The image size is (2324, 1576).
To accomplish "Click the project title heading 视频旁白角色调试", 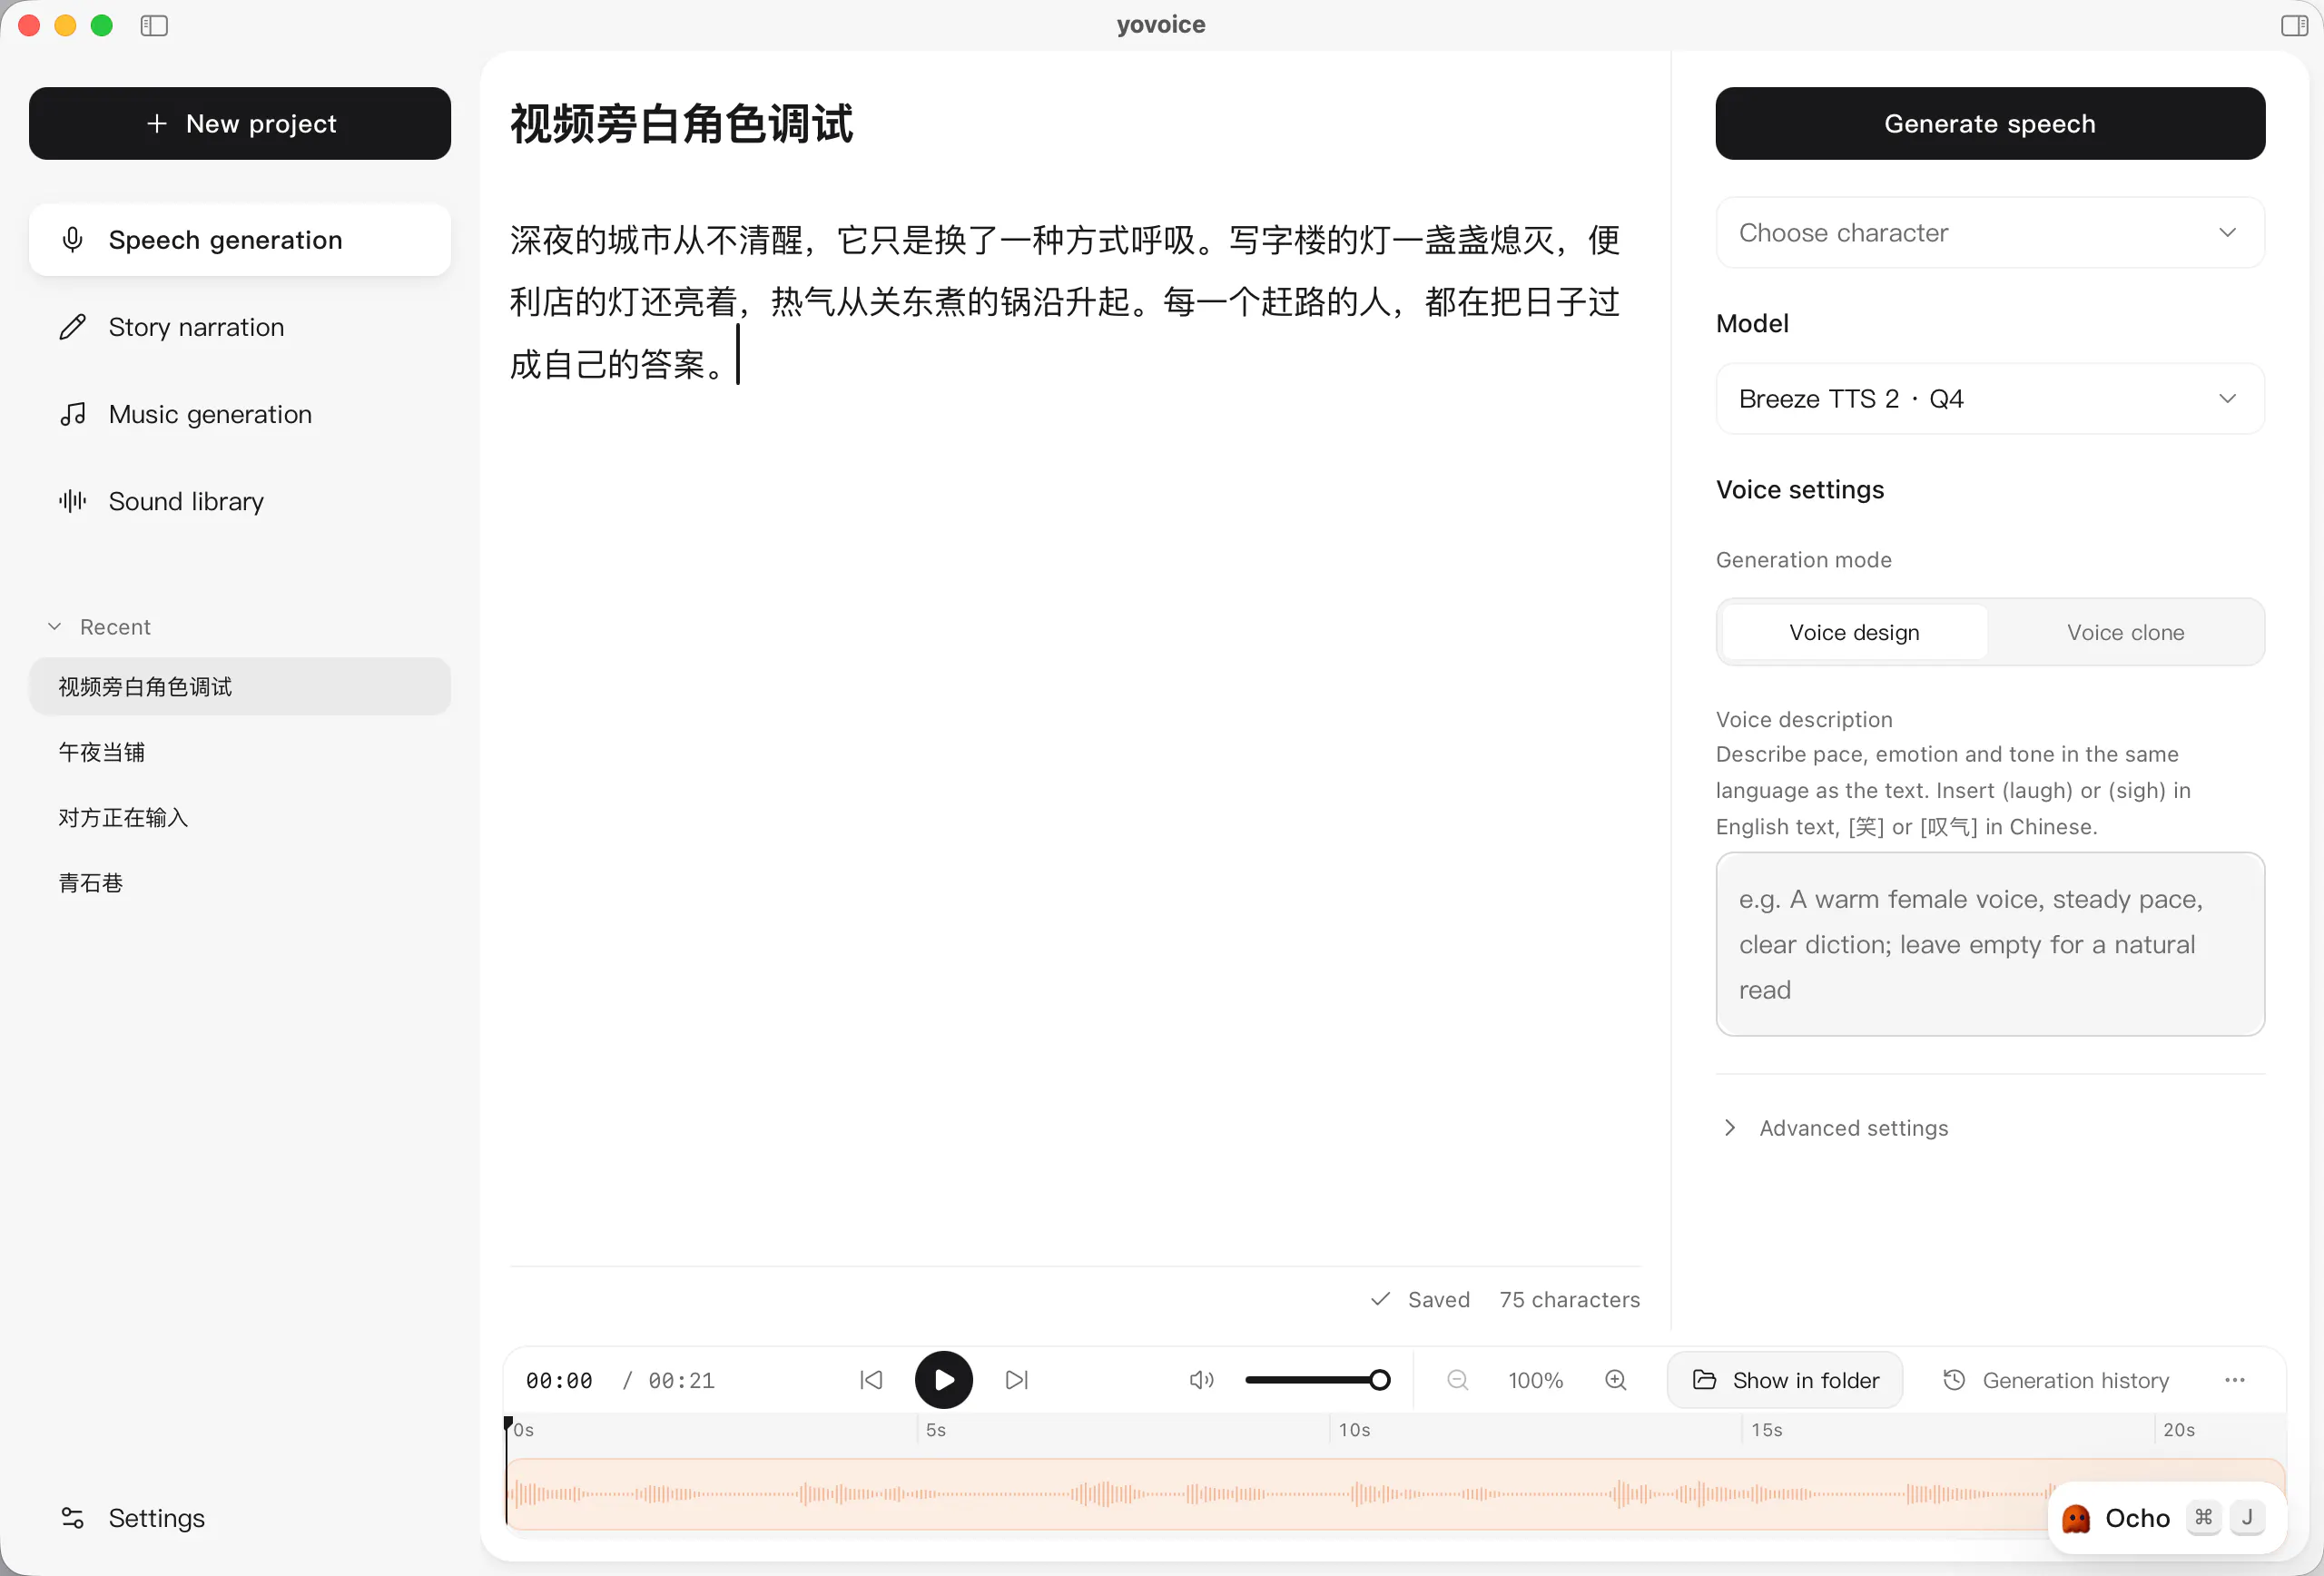I will click(681, 124).
